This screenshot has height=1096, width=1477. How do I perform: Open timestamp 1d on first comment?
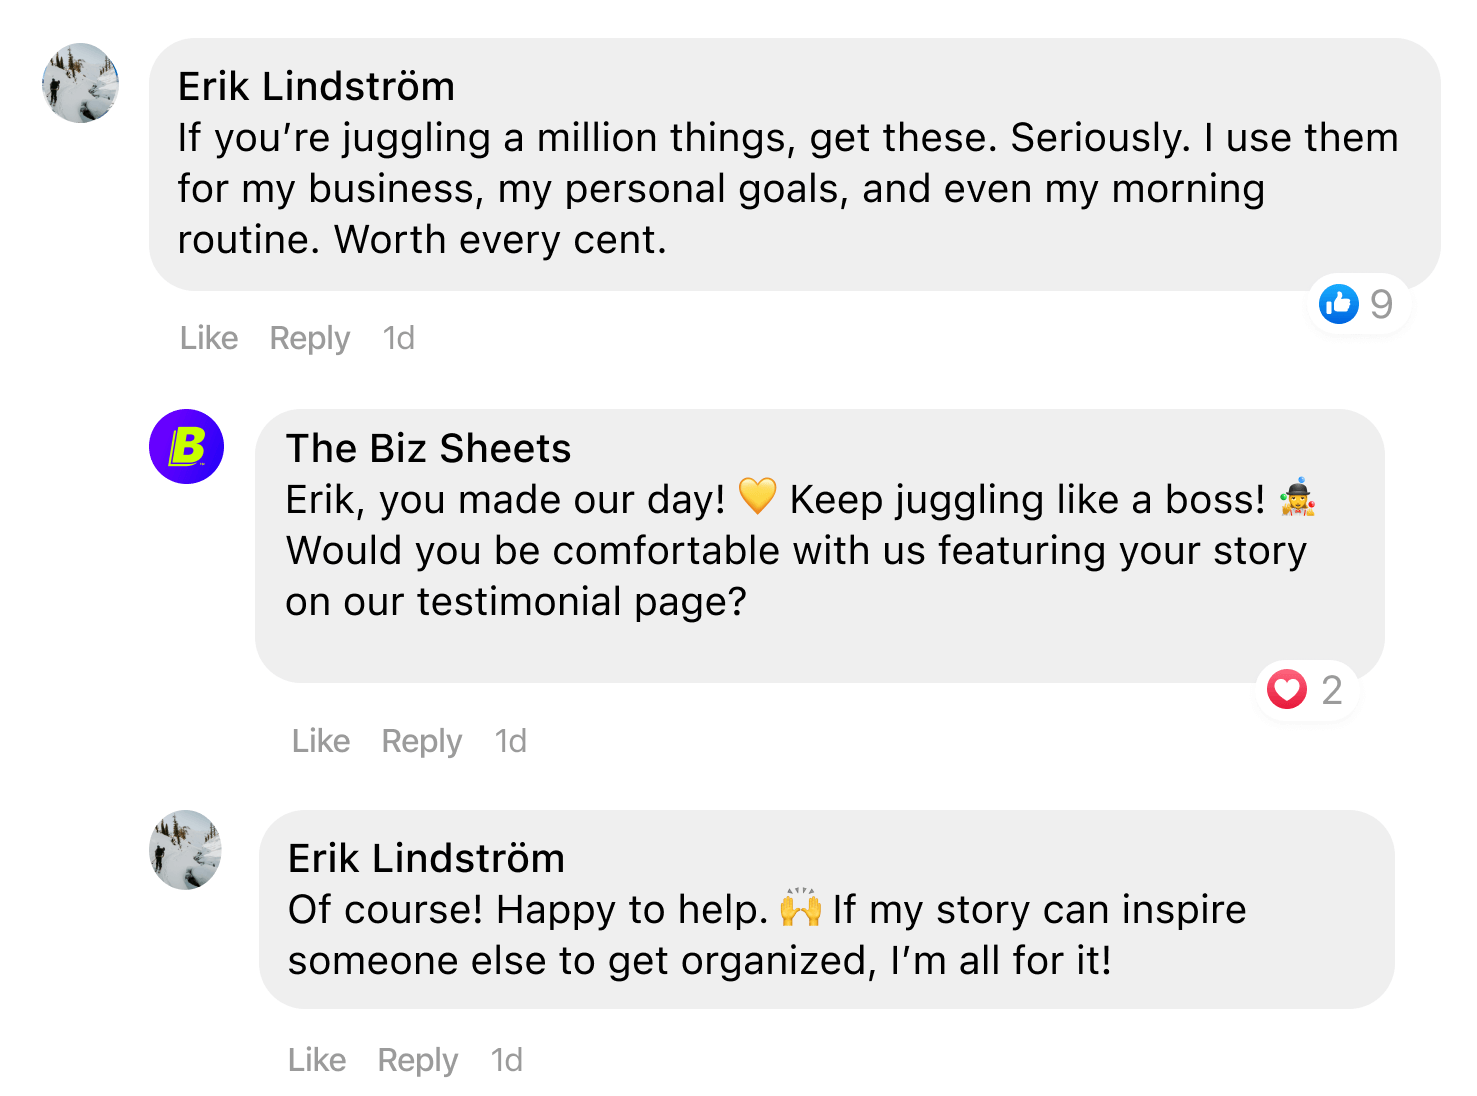click(x=399, y=338)
